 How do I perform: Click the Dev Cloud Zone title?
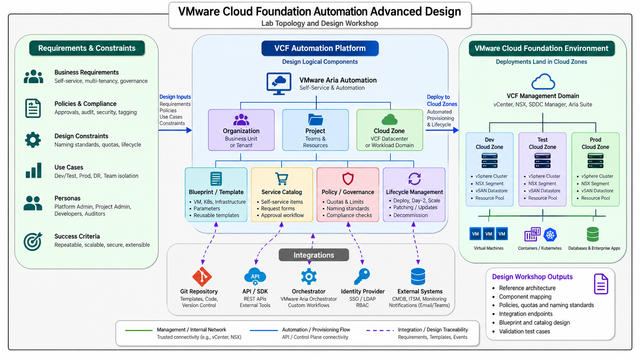[489, 143]
